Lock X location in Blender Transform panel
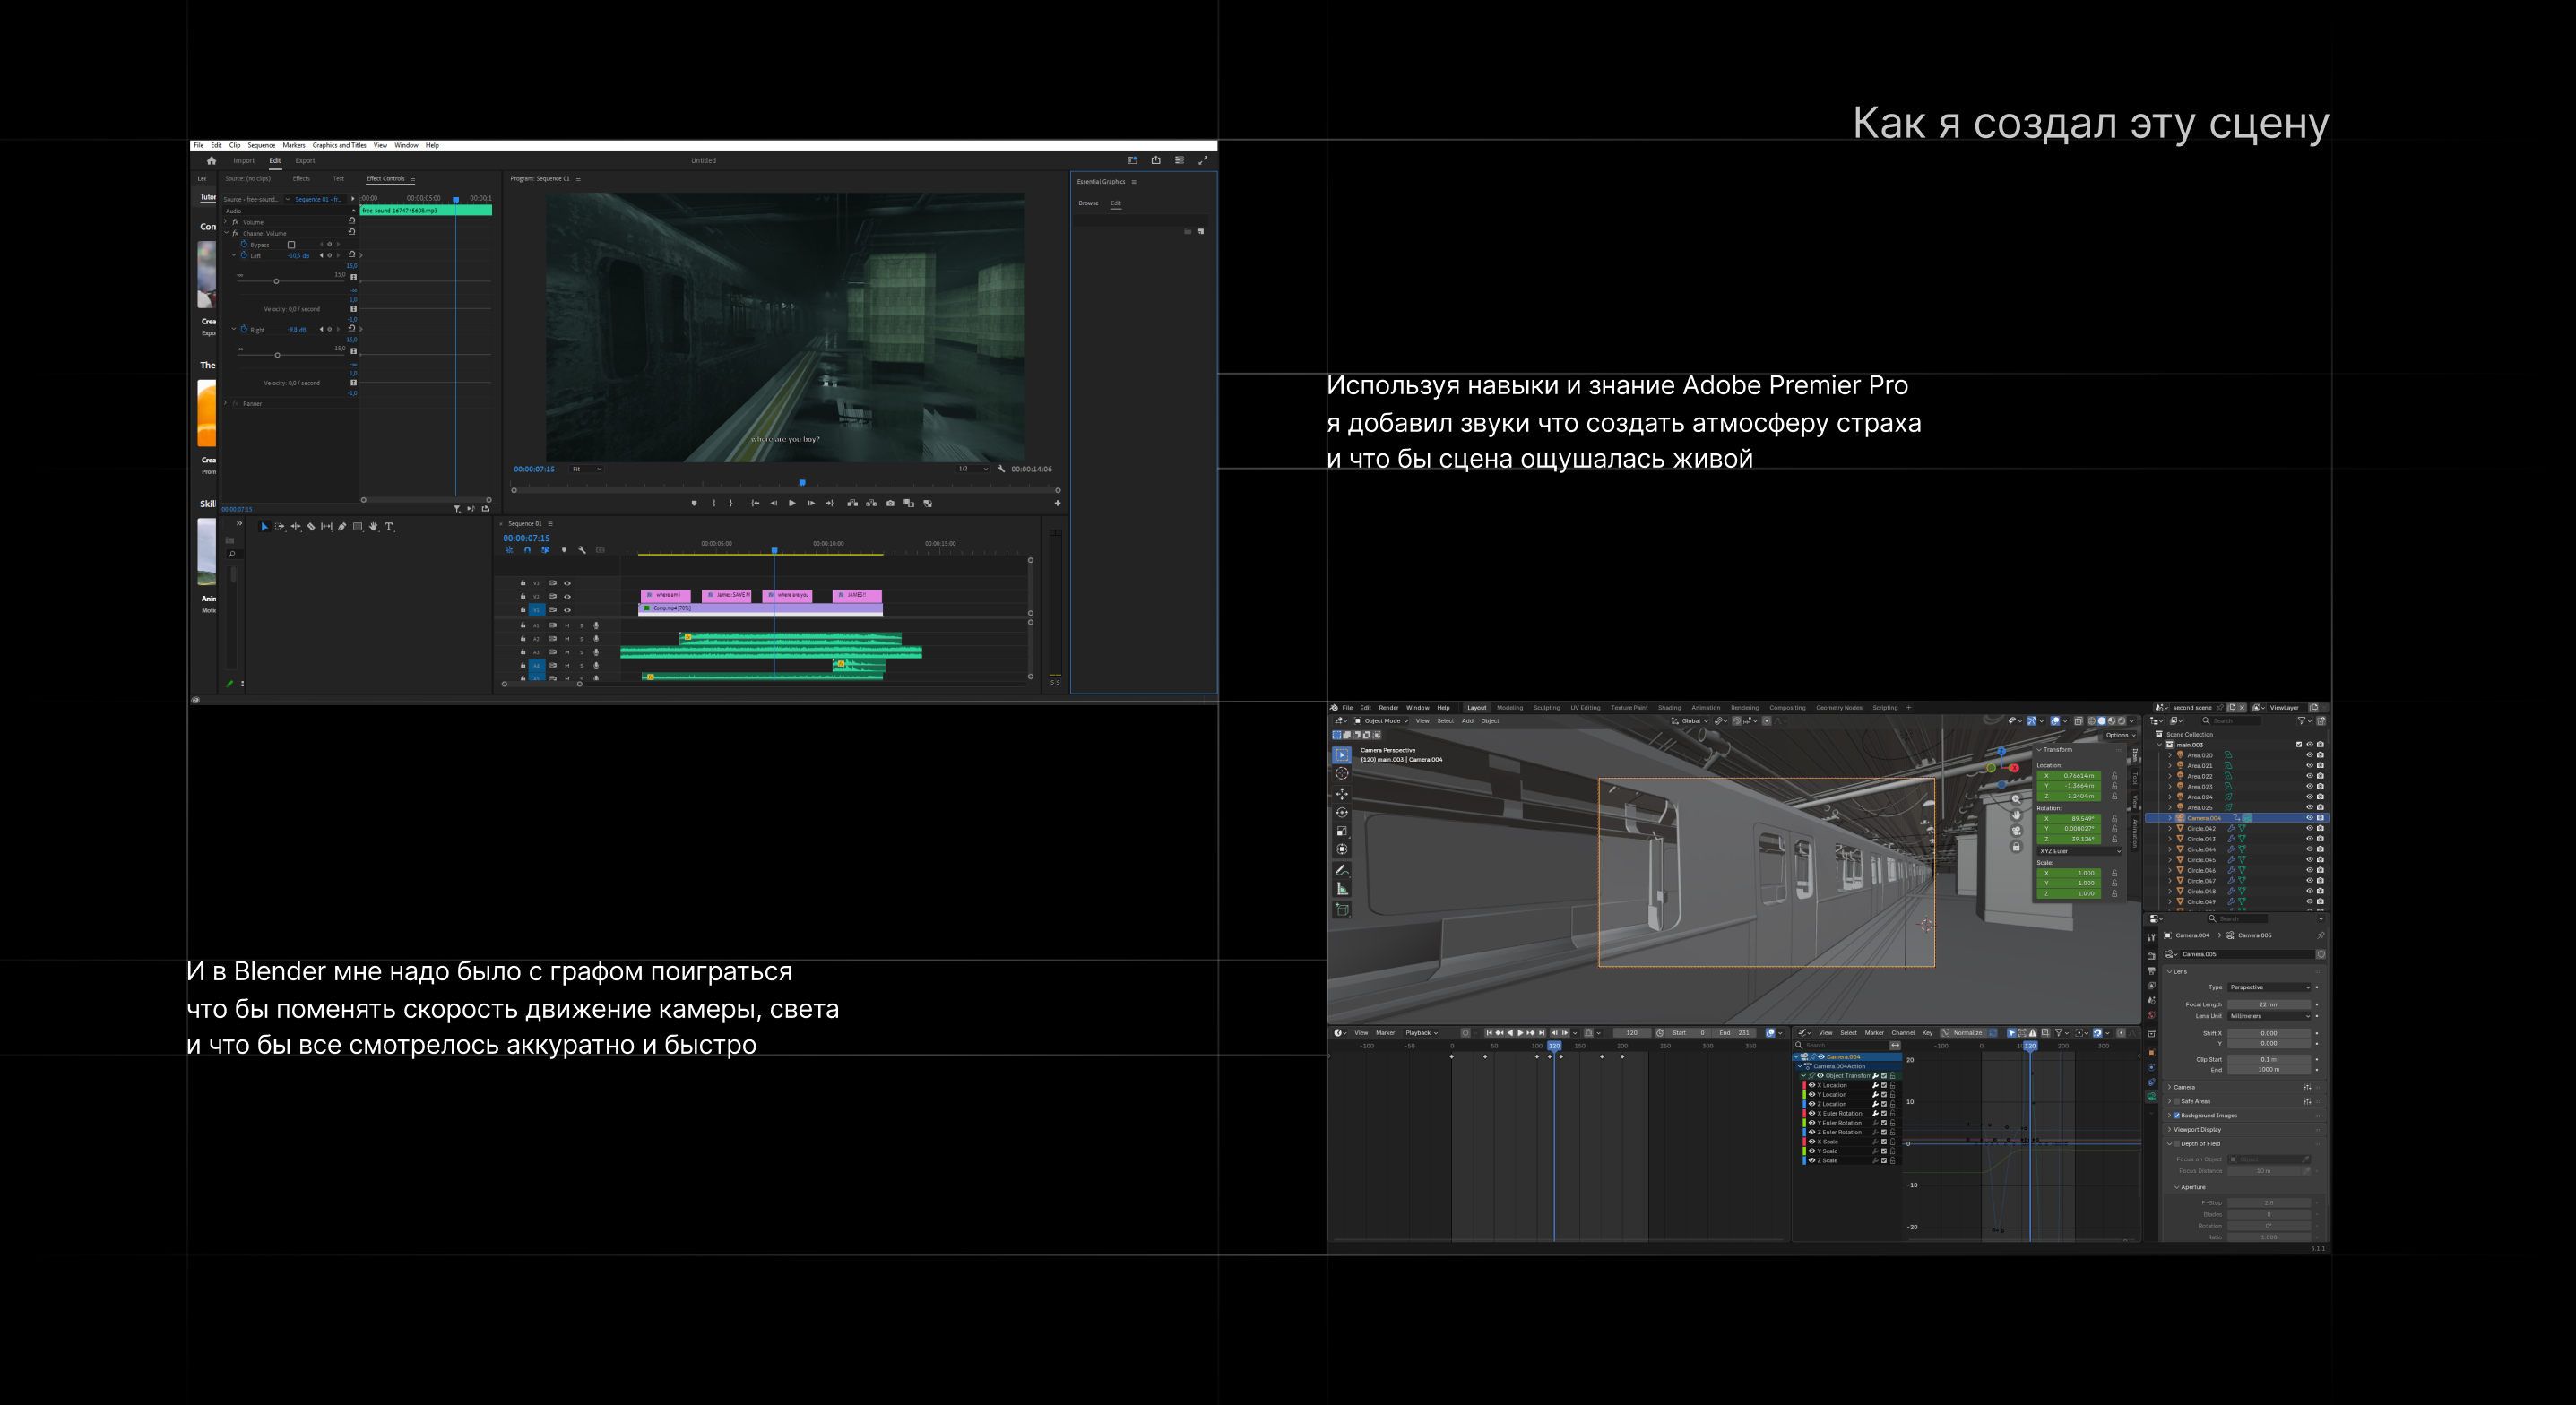The width and height of the screenshot is (2576, 1405). click(2114, 776)
